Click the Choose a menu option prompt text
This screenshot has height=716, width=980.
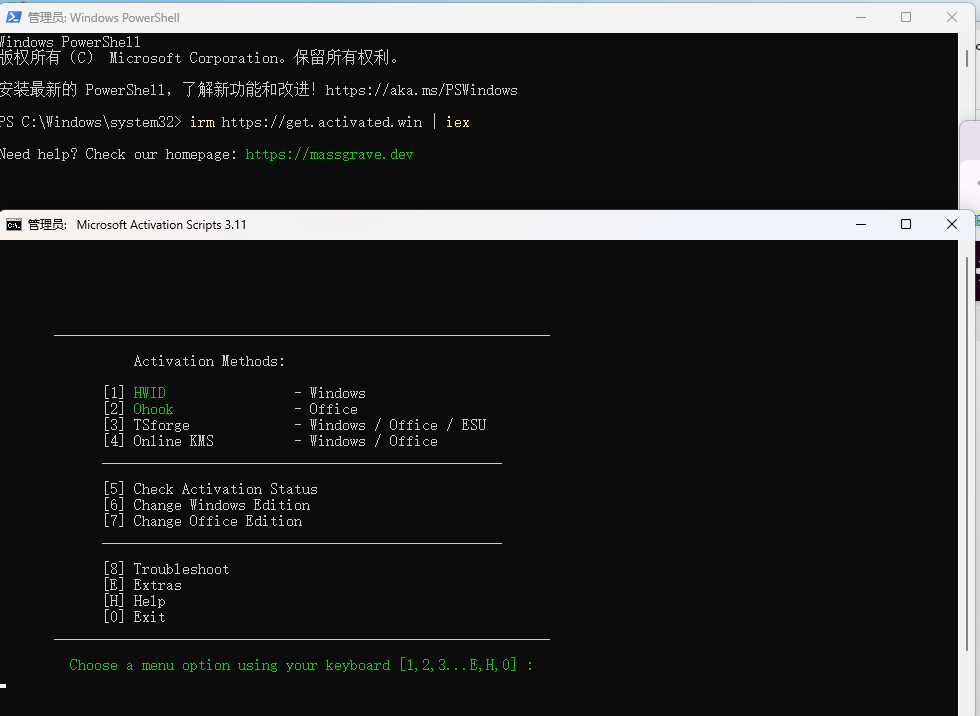click(x=301, y=665)
